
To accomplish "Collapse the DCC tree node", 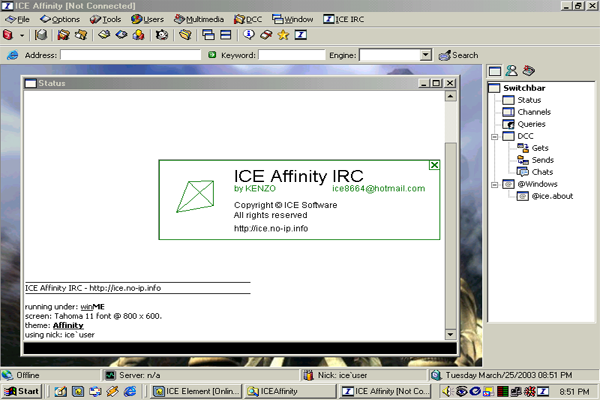I will pyautogui.click(x=494, y=137).
